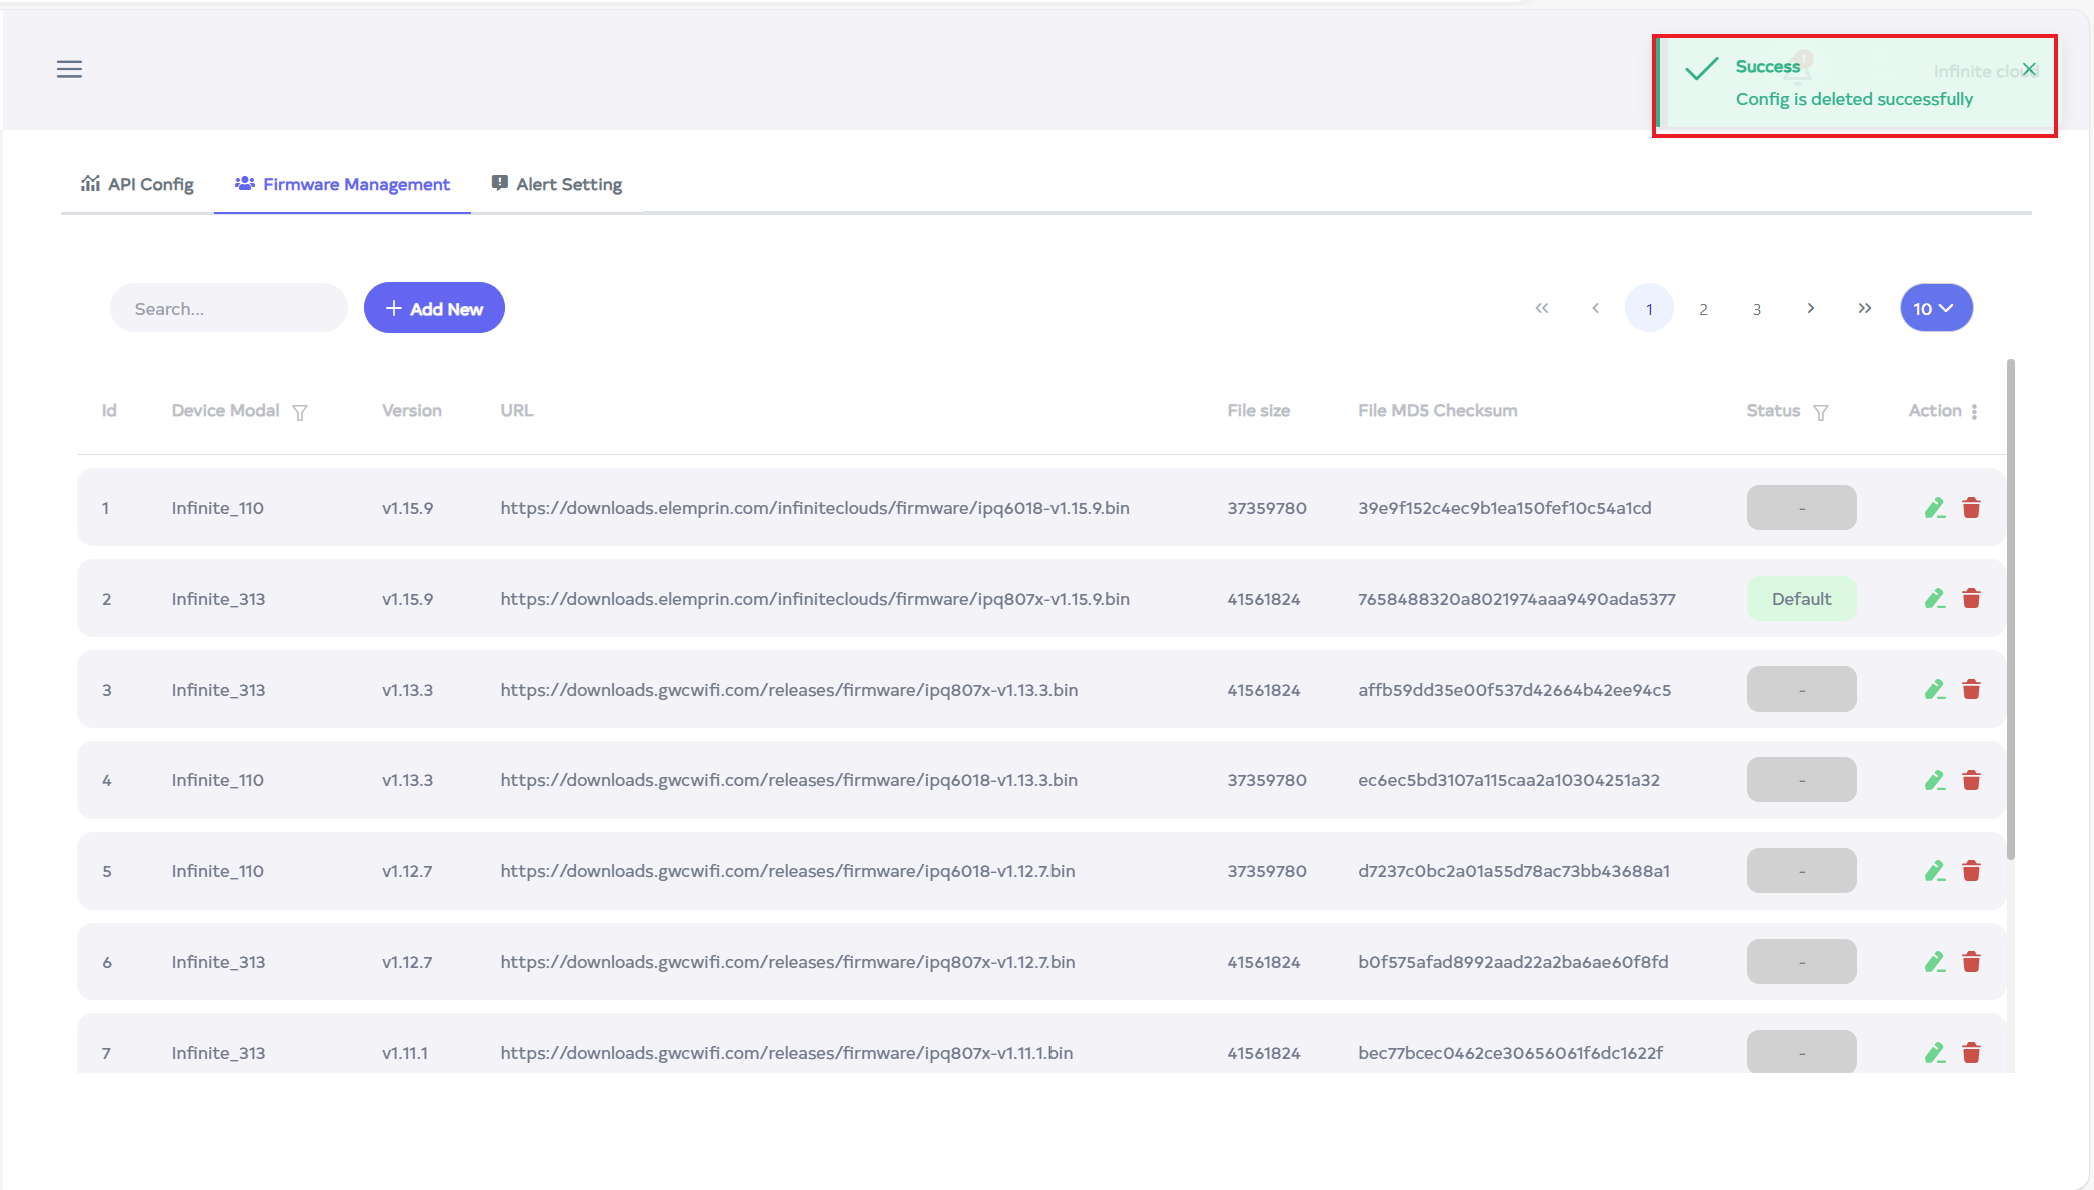Go to page 2 of results
Image resolution: width=2094 pixels, height=1190 pixels.
tap(1703, 309)
